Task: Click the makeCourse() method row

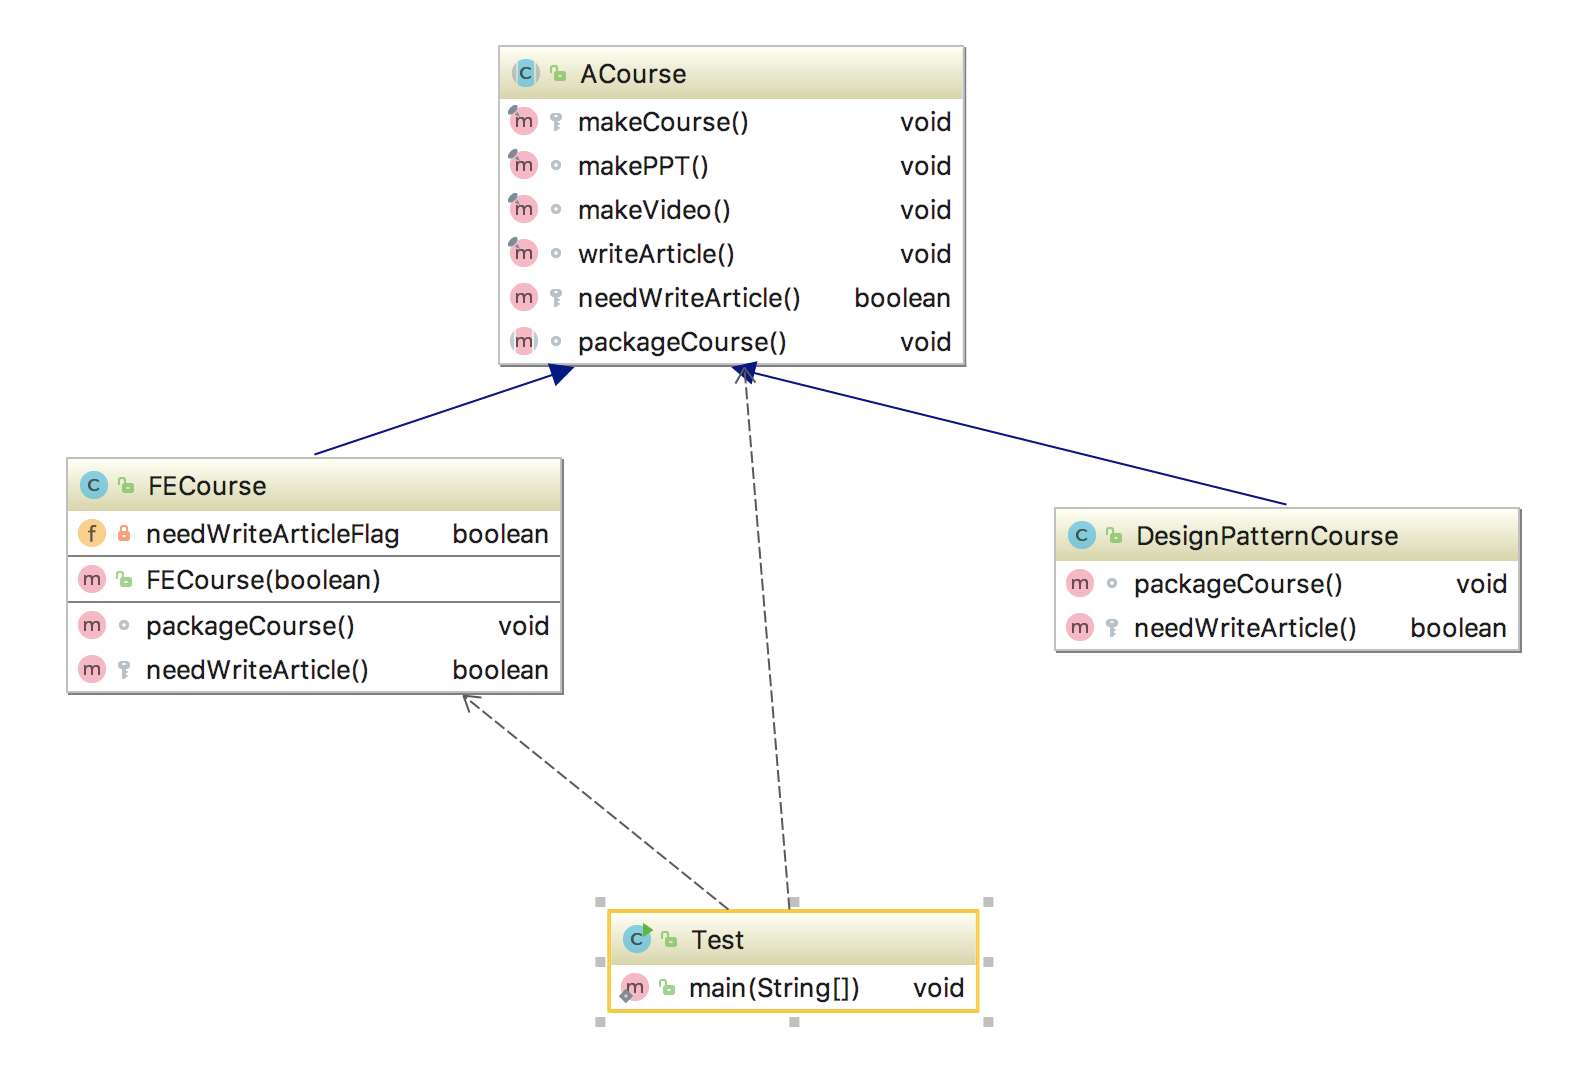Action: pyautogui.click(x=731, y=122)
